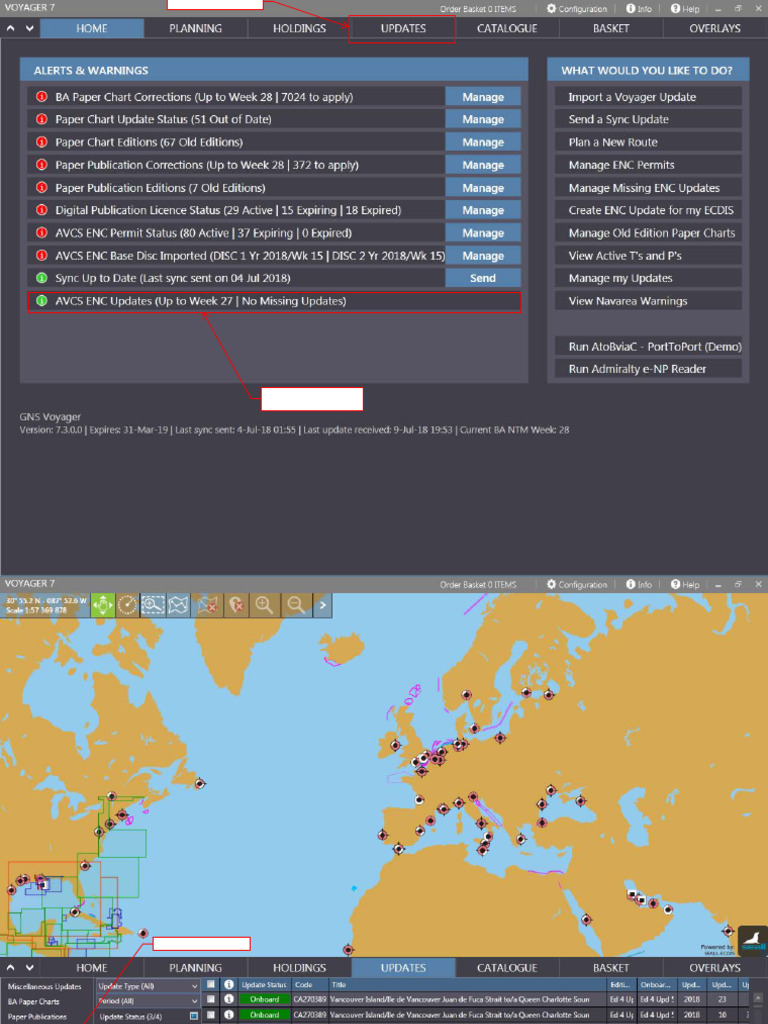
Task: Remove pins with red-cross marker tool
Action: click(x=236, y=605)
